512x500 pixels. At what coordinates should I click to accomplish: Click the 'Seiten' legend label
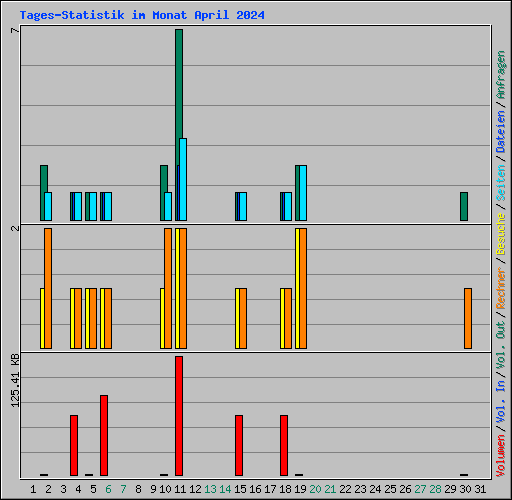(x=501, y=183)
